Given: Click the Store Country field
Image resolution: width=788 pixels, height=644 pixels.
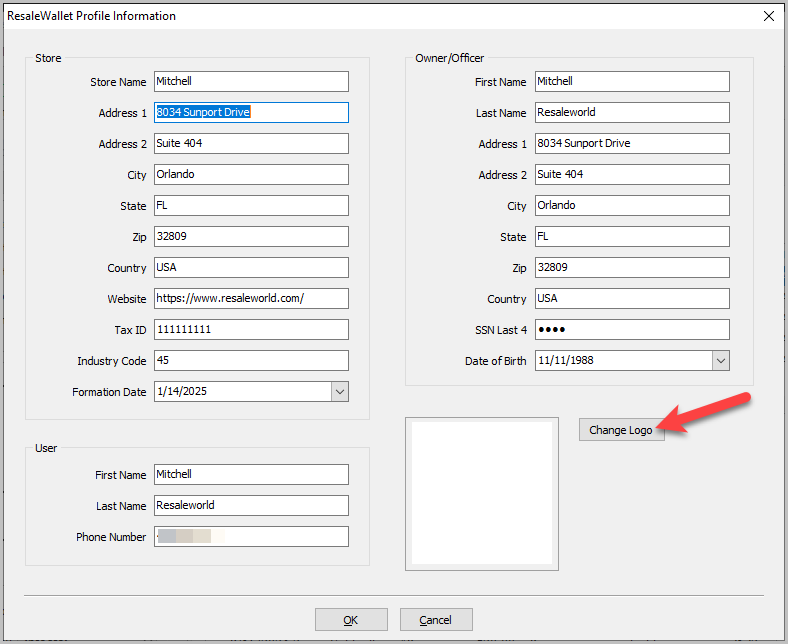Looking at the screenshot, I should click(251, 267).
